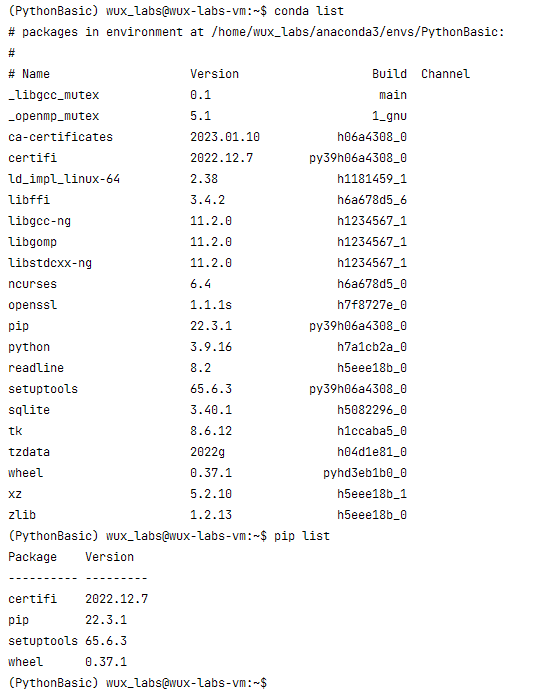Click setuptools 65.6.3 in pip list

[67, 641]
